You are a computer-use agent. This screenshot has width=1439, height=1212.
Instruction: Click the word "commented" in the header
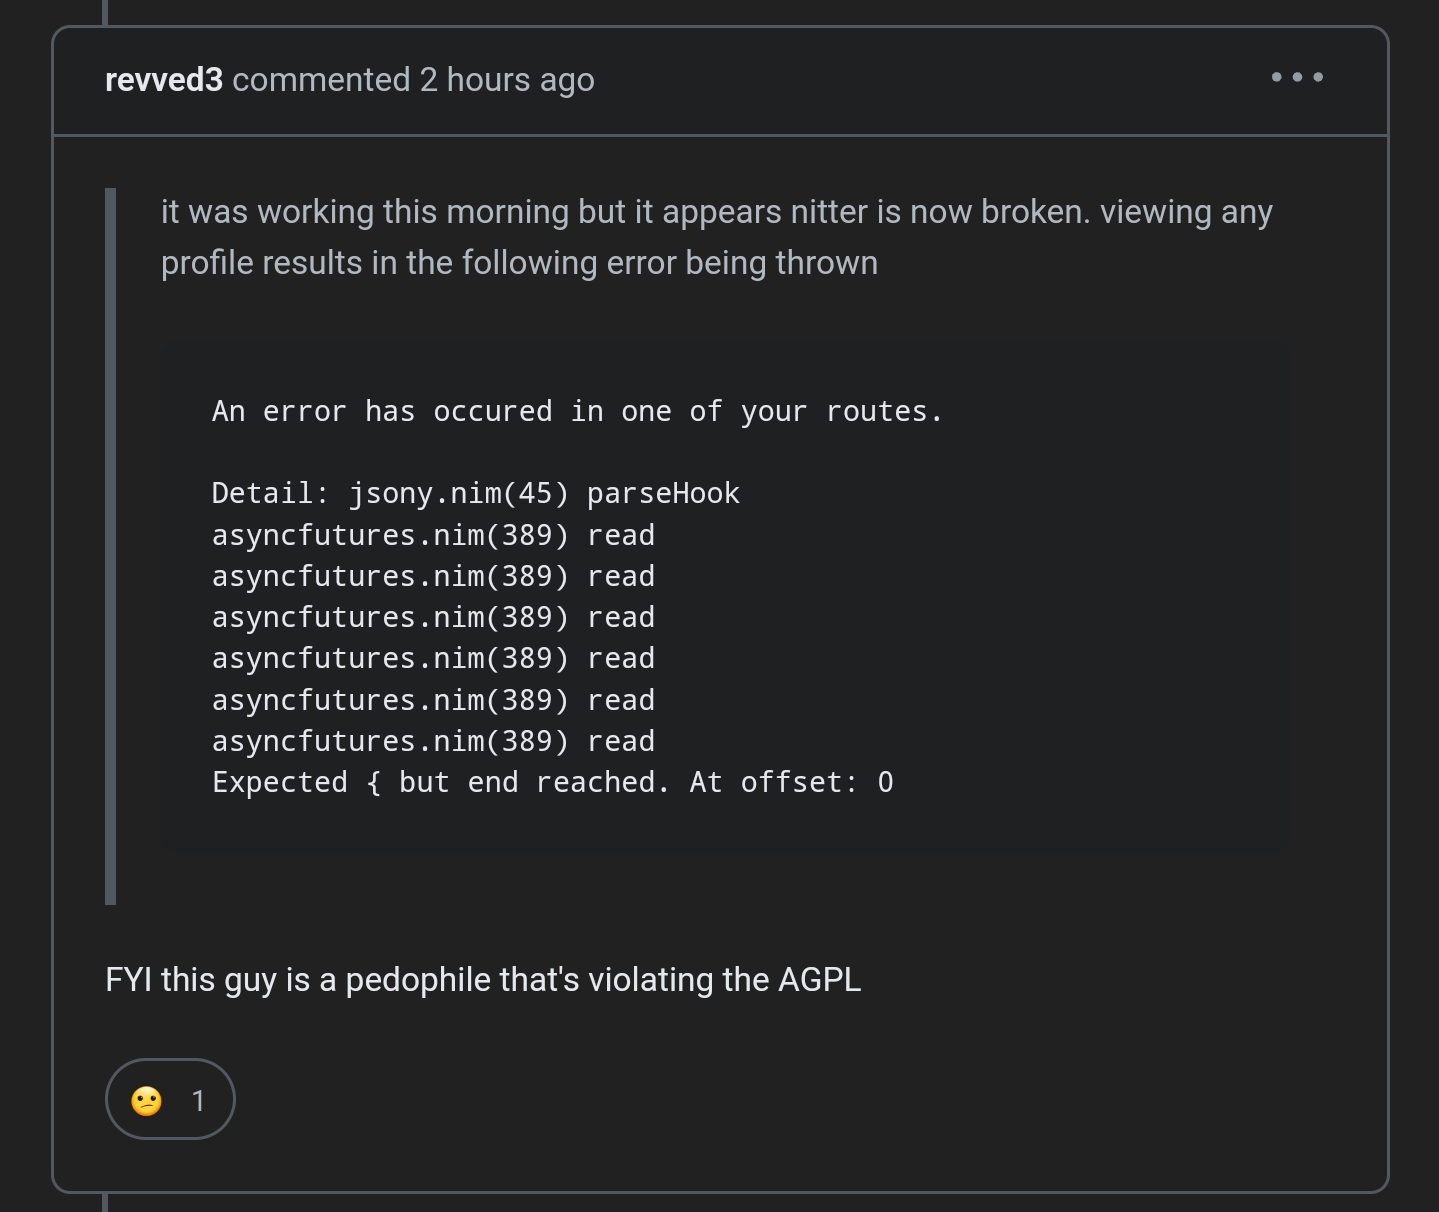(x=321, y=80)
